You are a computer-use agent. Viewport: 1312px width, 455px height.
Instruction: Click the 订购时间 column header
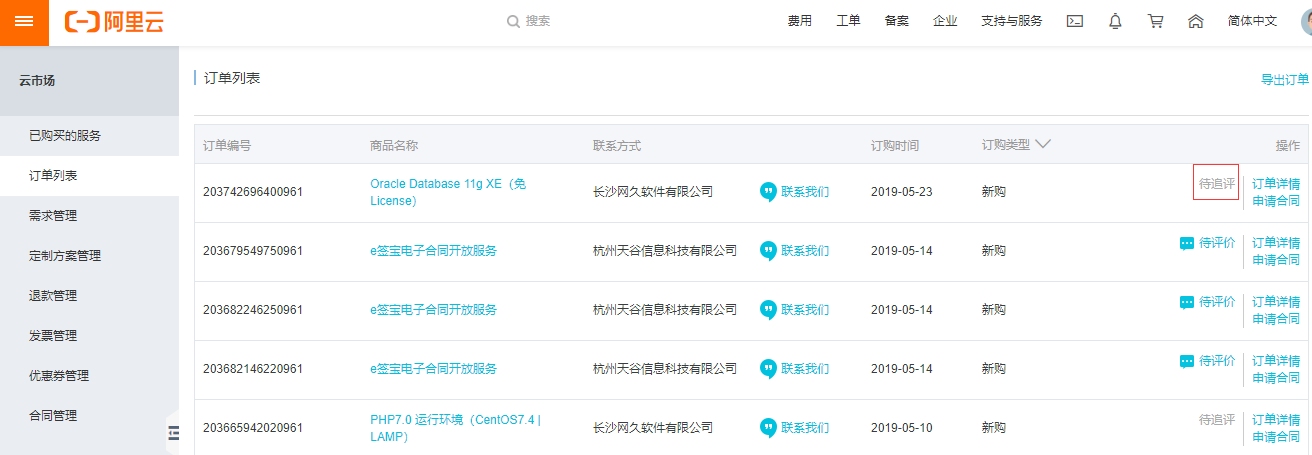pos(894,145)
